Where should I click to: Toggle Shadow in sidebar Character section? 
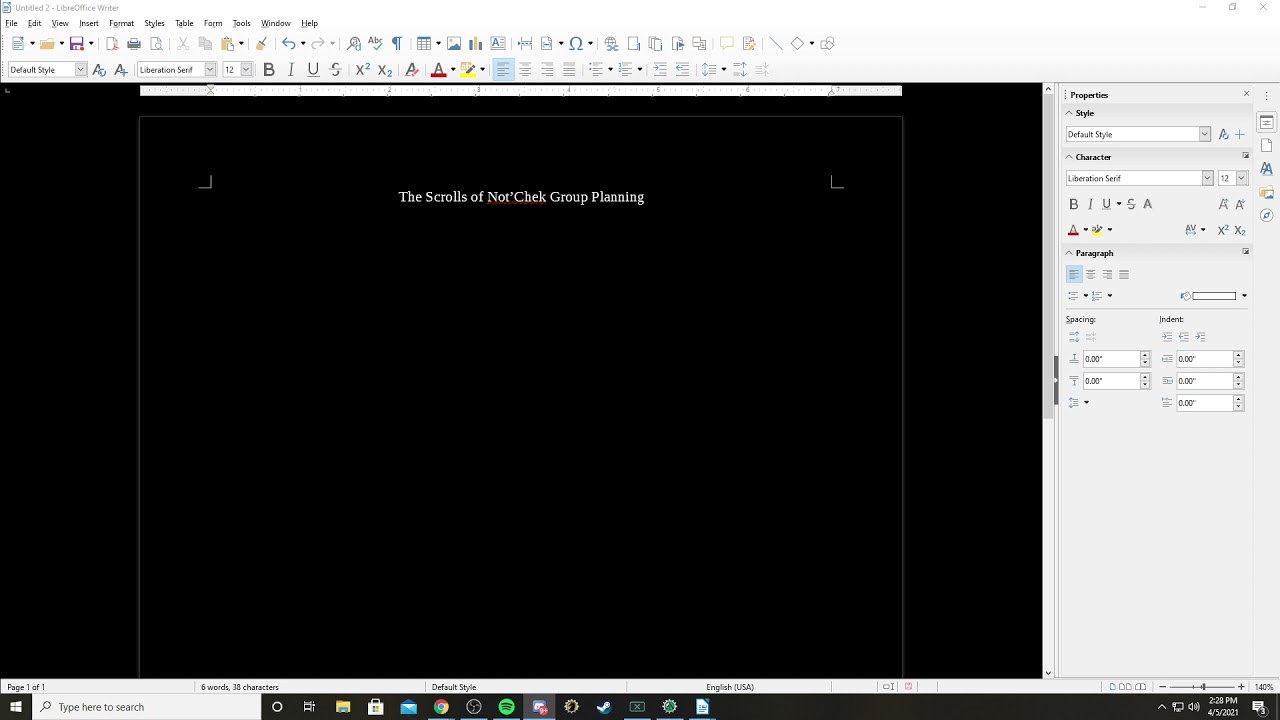[x=1147, y=204]
